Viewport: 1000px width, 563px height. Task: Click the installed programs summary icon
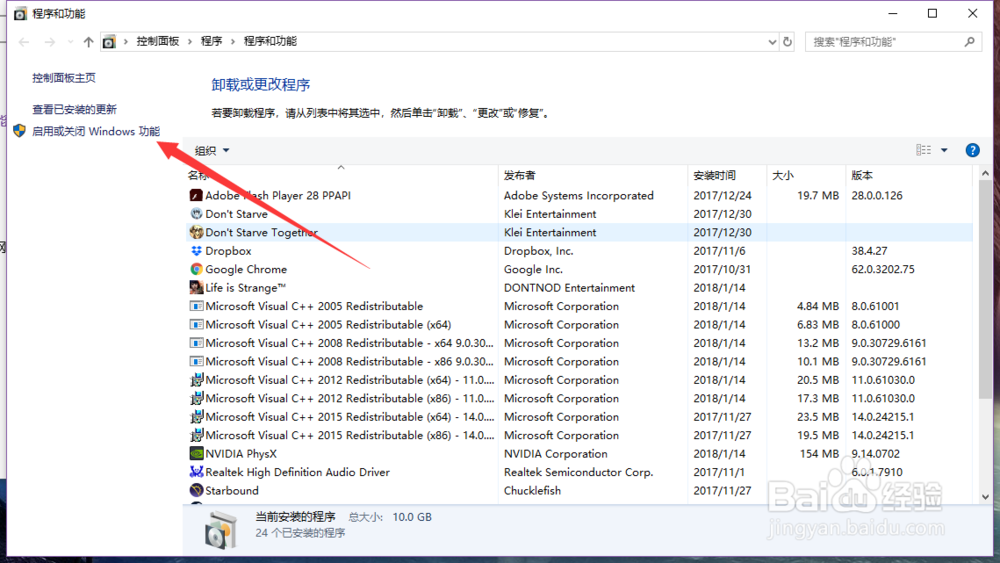click(x=221, y=529)
